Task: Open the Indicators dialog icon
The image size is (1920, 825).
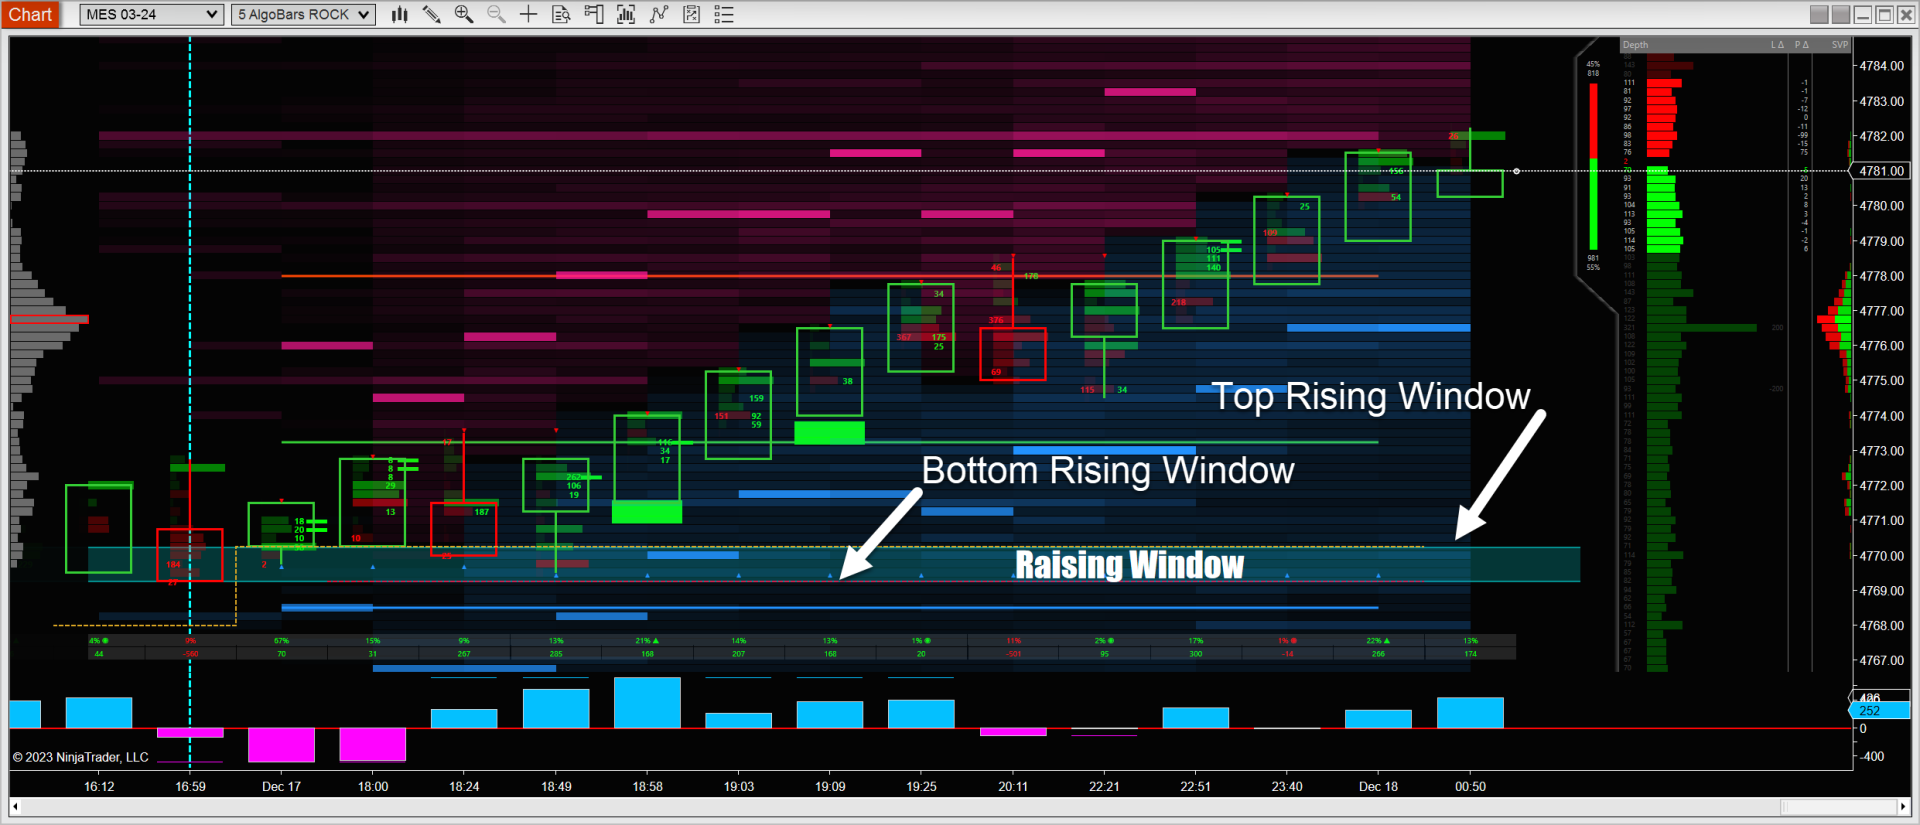Action: click(626, 14)
